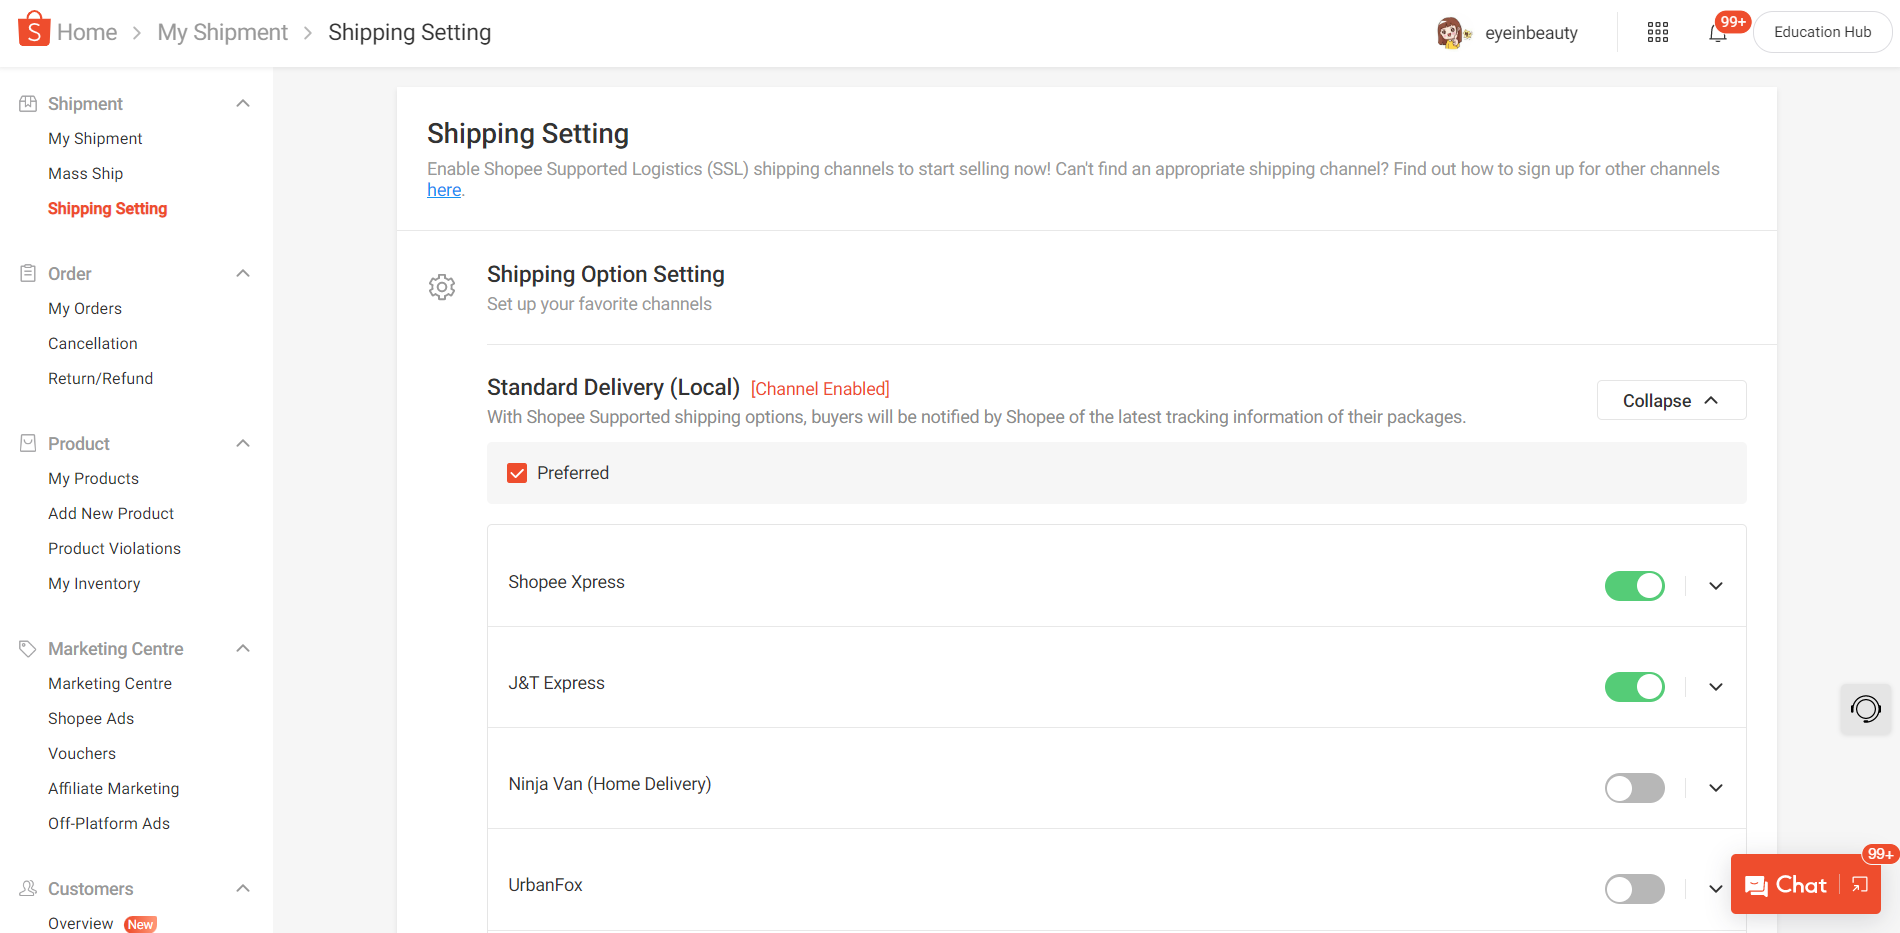Enable Ninja Van (Home Delivery) toggle
Screen dimensions: 1900x933
[1634, 788]
